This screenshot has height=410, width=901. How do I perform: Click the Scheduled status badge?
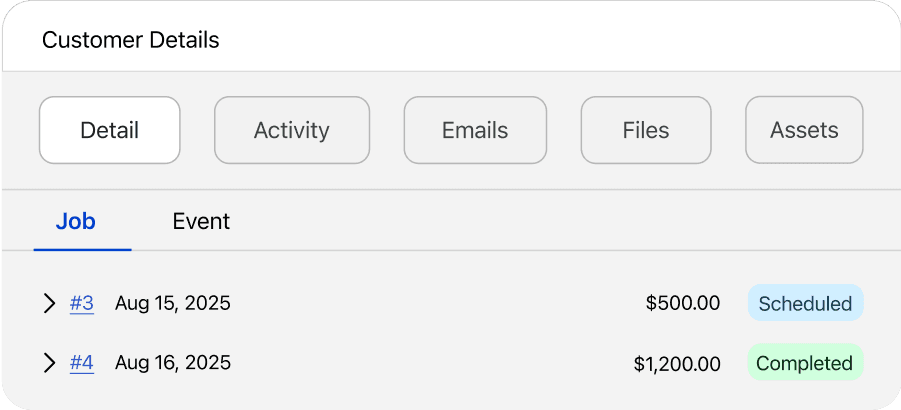tap(805, 303)
